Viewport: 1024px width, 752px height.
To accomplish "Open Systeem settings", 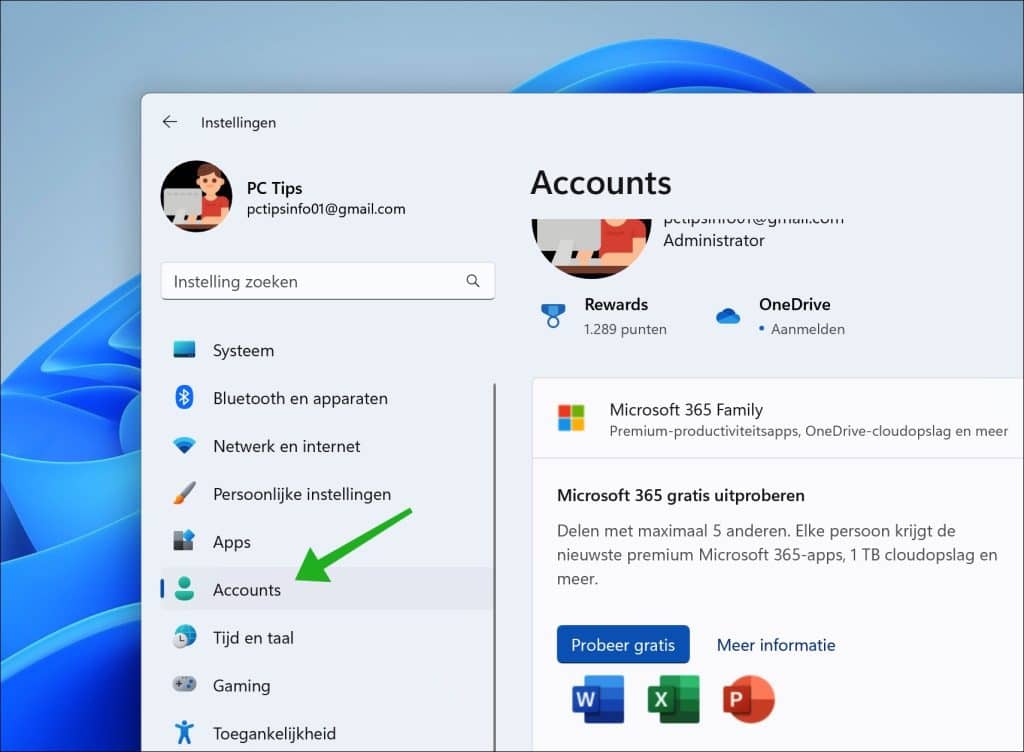I will (x=327, y=351).
